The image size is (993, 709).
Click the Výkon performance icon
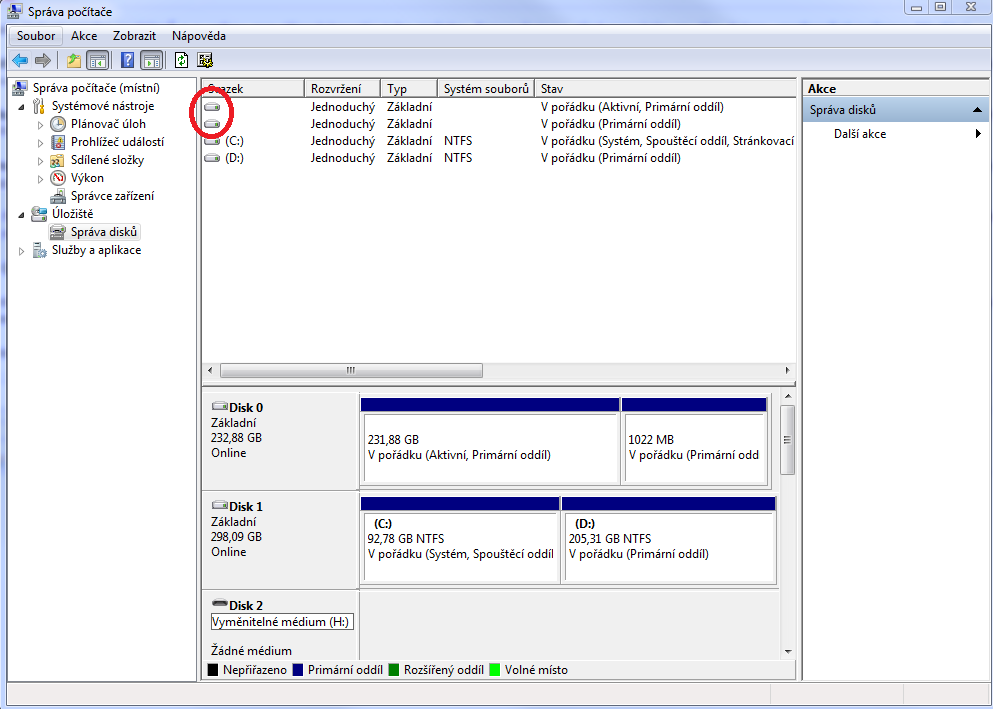(58, 178)
